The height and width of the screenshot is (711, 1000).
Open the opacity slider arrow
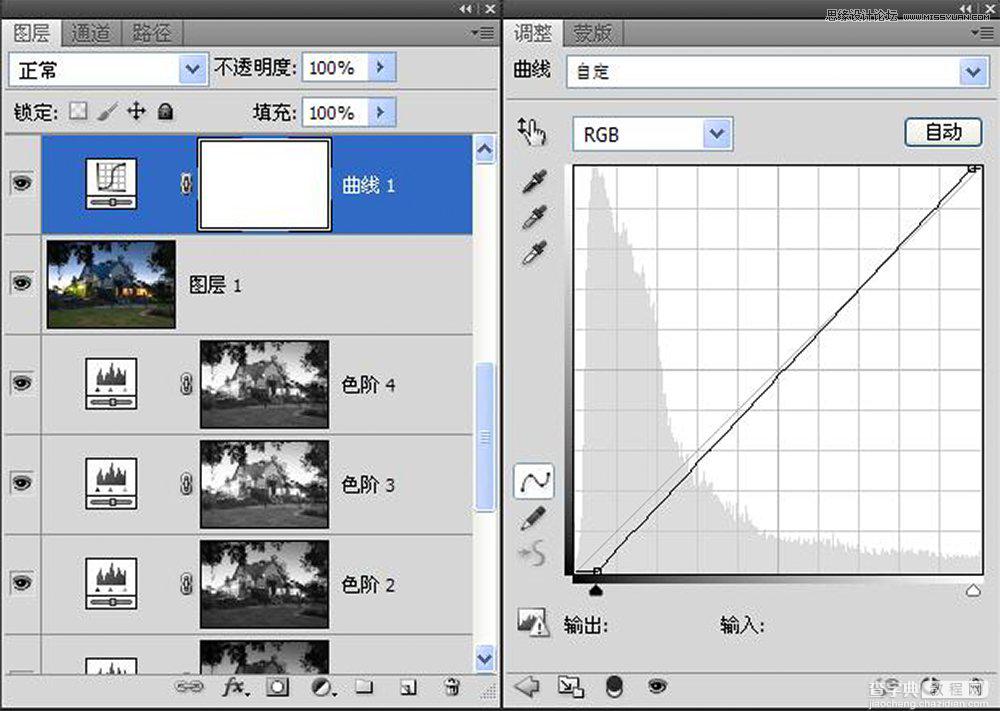(381, 67)
